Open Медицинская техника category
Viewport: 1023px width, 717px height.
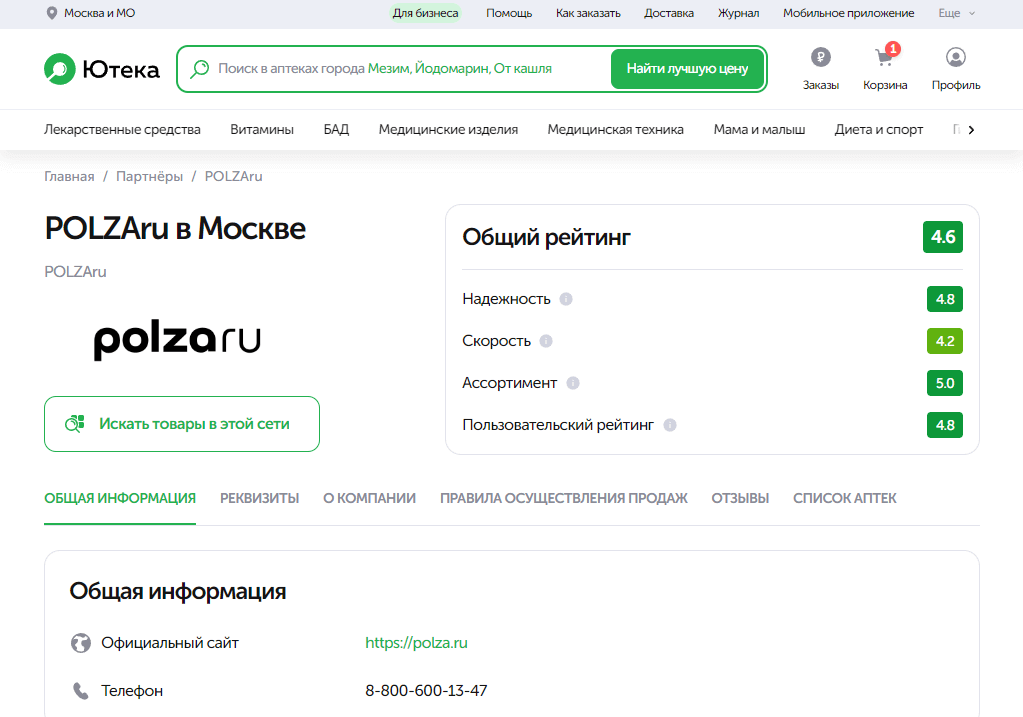(x=615, y=130)
